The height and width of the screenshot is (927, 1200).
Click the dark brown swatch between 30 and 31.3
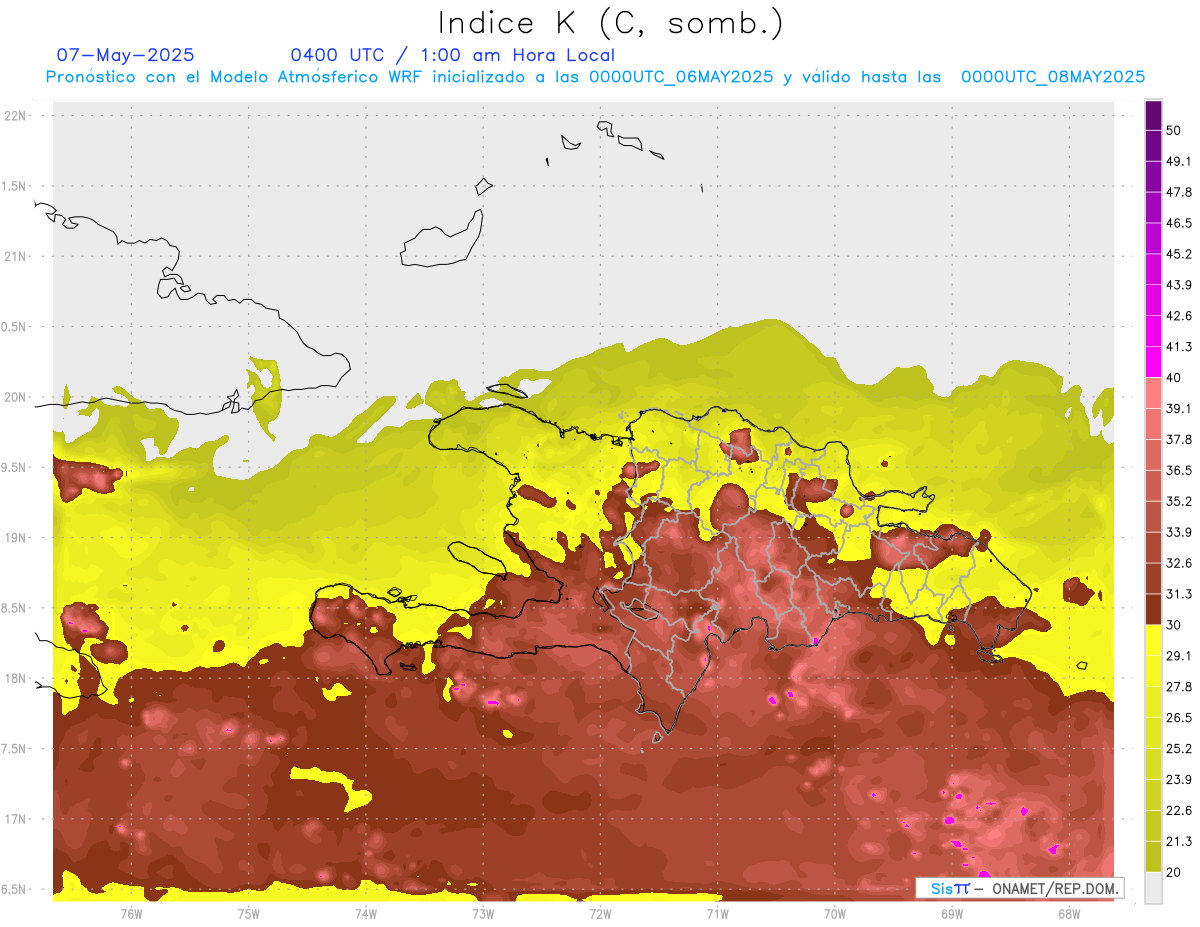(x=1153, y=609)
